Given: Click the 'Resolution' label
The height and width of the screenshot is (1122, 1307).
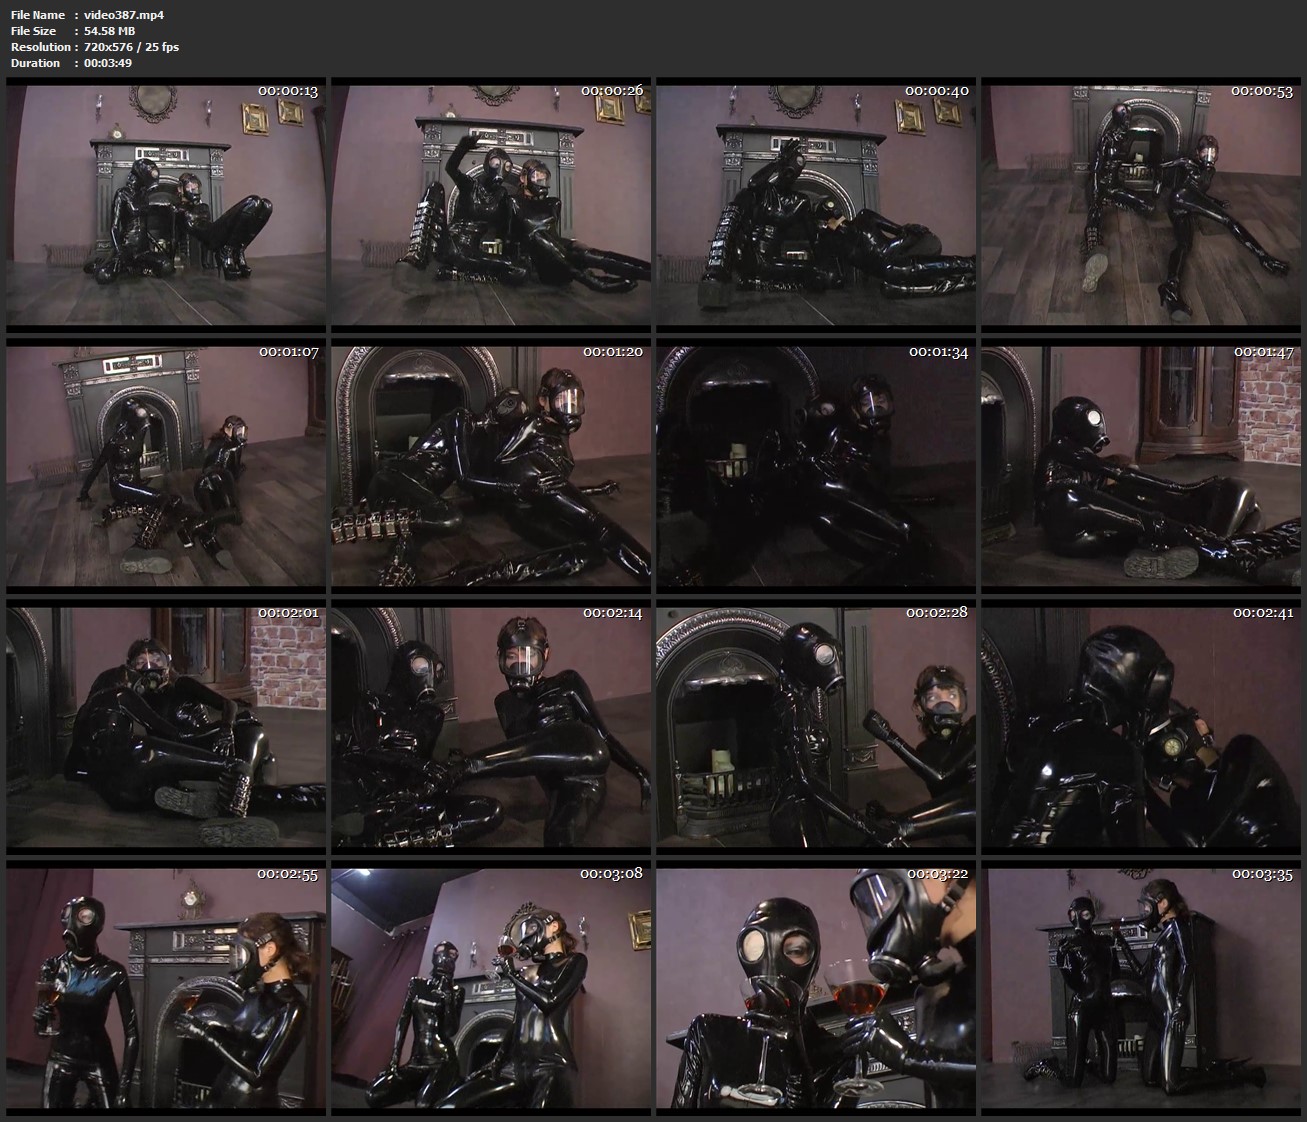Looking at the screenshot, I should point(40,47).
